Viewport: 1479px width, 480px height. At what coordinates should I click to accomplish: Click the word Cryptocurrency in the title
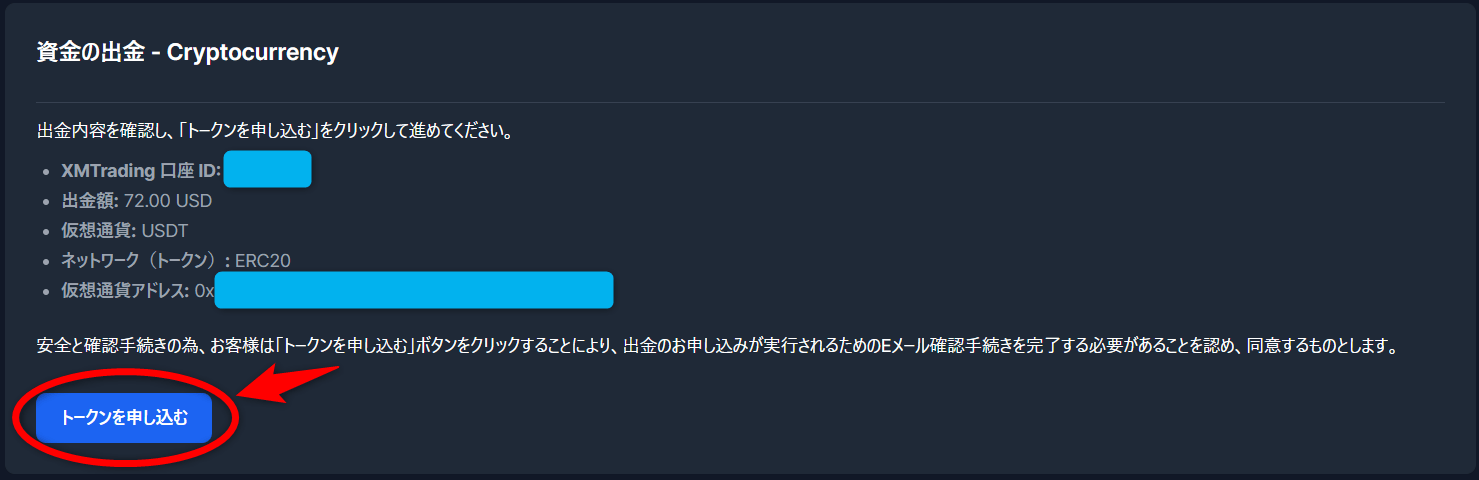coord(253,52)
